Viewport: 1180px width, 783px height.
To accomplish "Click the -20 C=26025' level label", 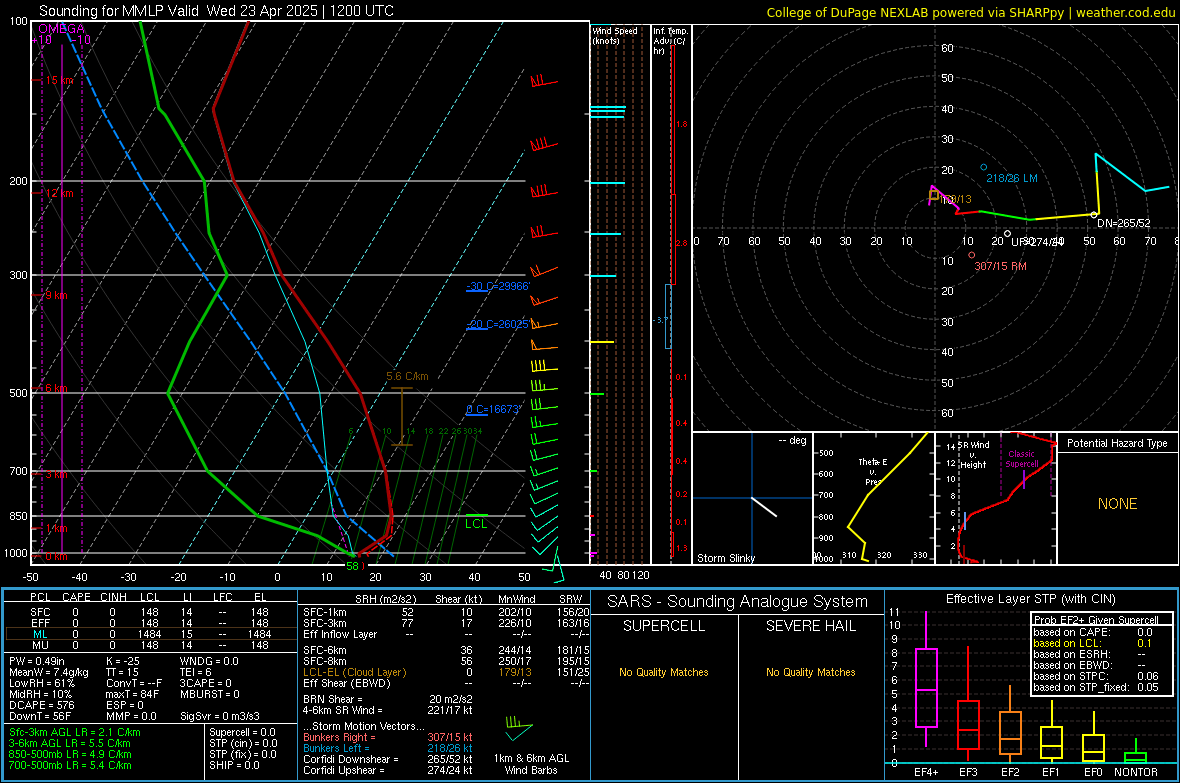I will [x=498, y=324].
